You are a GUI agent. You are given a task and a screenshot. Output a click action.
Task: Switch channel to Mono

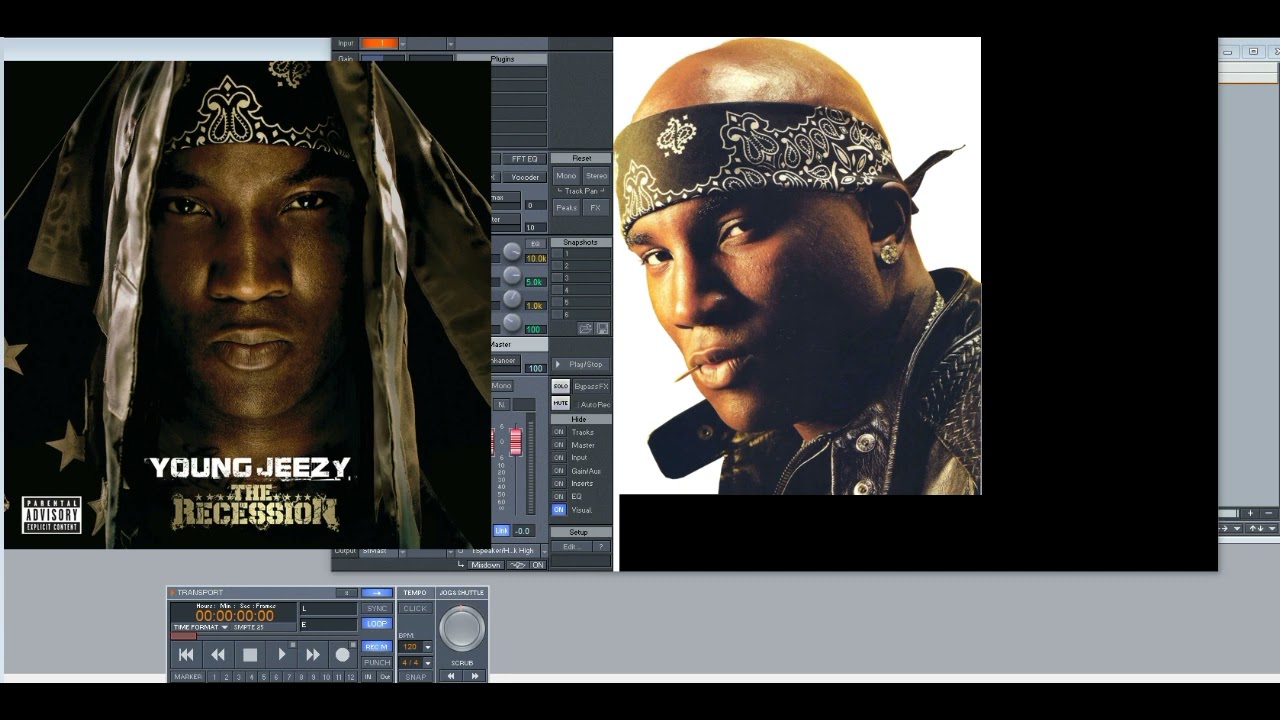pyautogui.click(x=566, y=176)
